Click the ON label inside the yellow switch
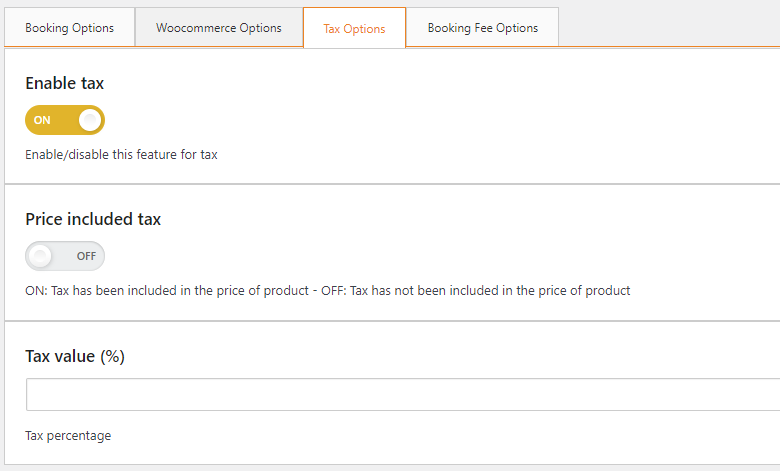 pyautogui.click(x=42, y=120)
